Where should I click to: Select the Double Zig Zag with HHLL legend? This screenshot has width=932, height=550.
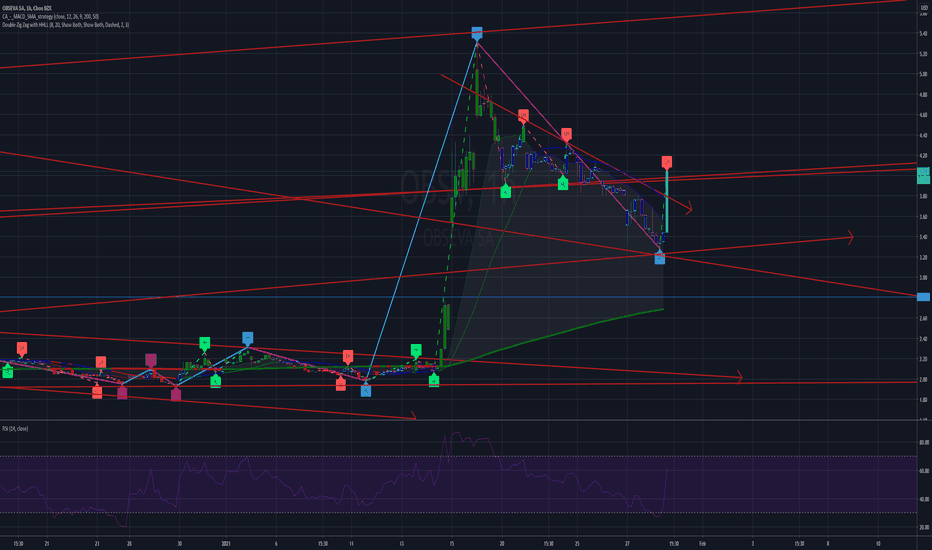[65, 25]
